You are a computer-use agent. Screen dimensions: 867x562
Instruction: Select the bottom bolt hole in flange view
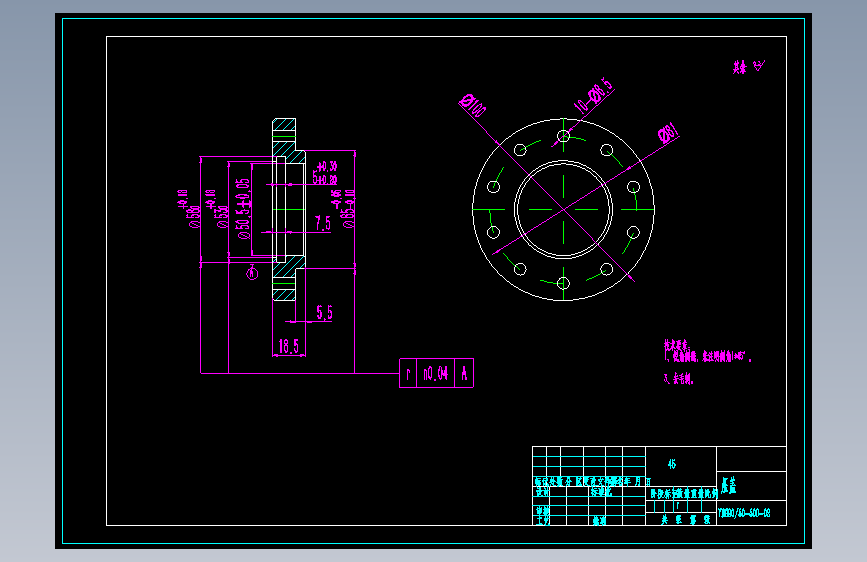(563, 283)
